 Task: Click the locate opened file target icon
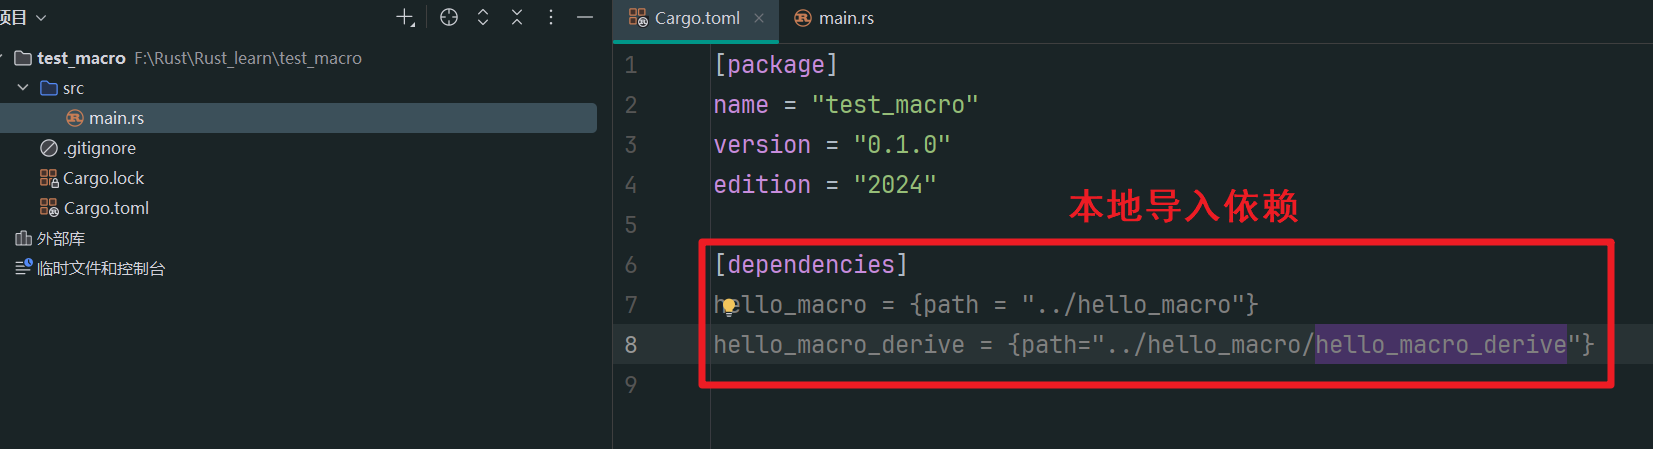pos(449,18)
